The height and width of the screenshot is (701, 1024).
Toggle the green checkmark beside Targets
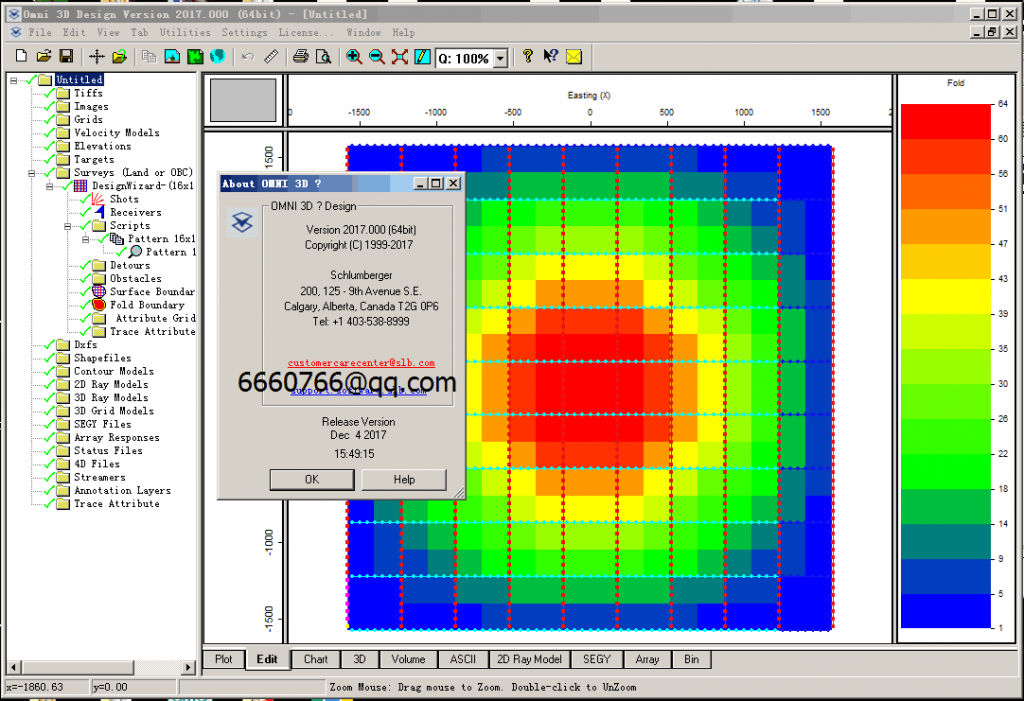(49, 159)
